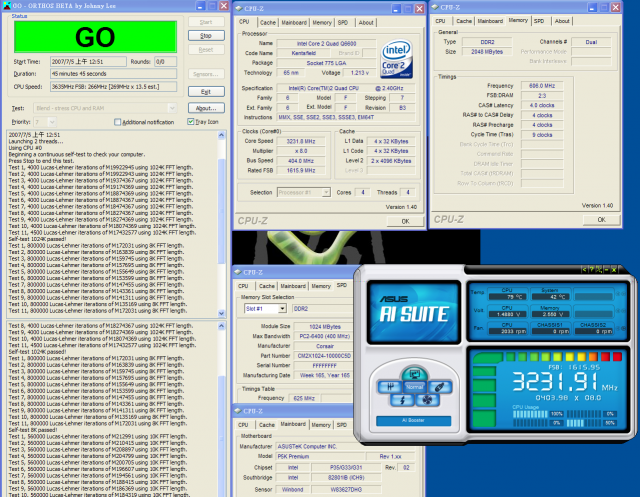
Task: Open About tab in CPU-Z memory timings window
Action: (x=562, y=21)
